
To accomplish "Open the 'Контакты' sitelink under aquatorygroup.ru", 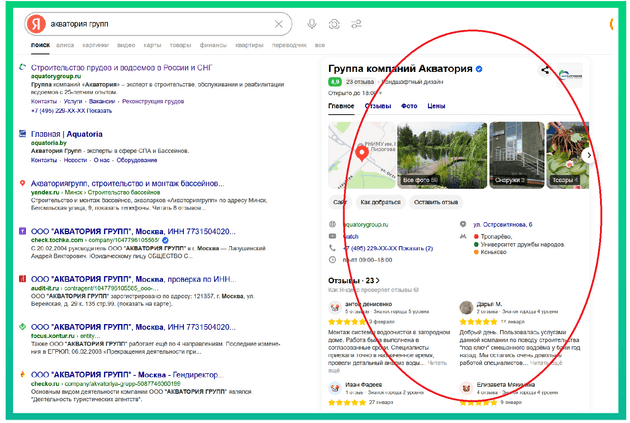I will coord(44,101).
